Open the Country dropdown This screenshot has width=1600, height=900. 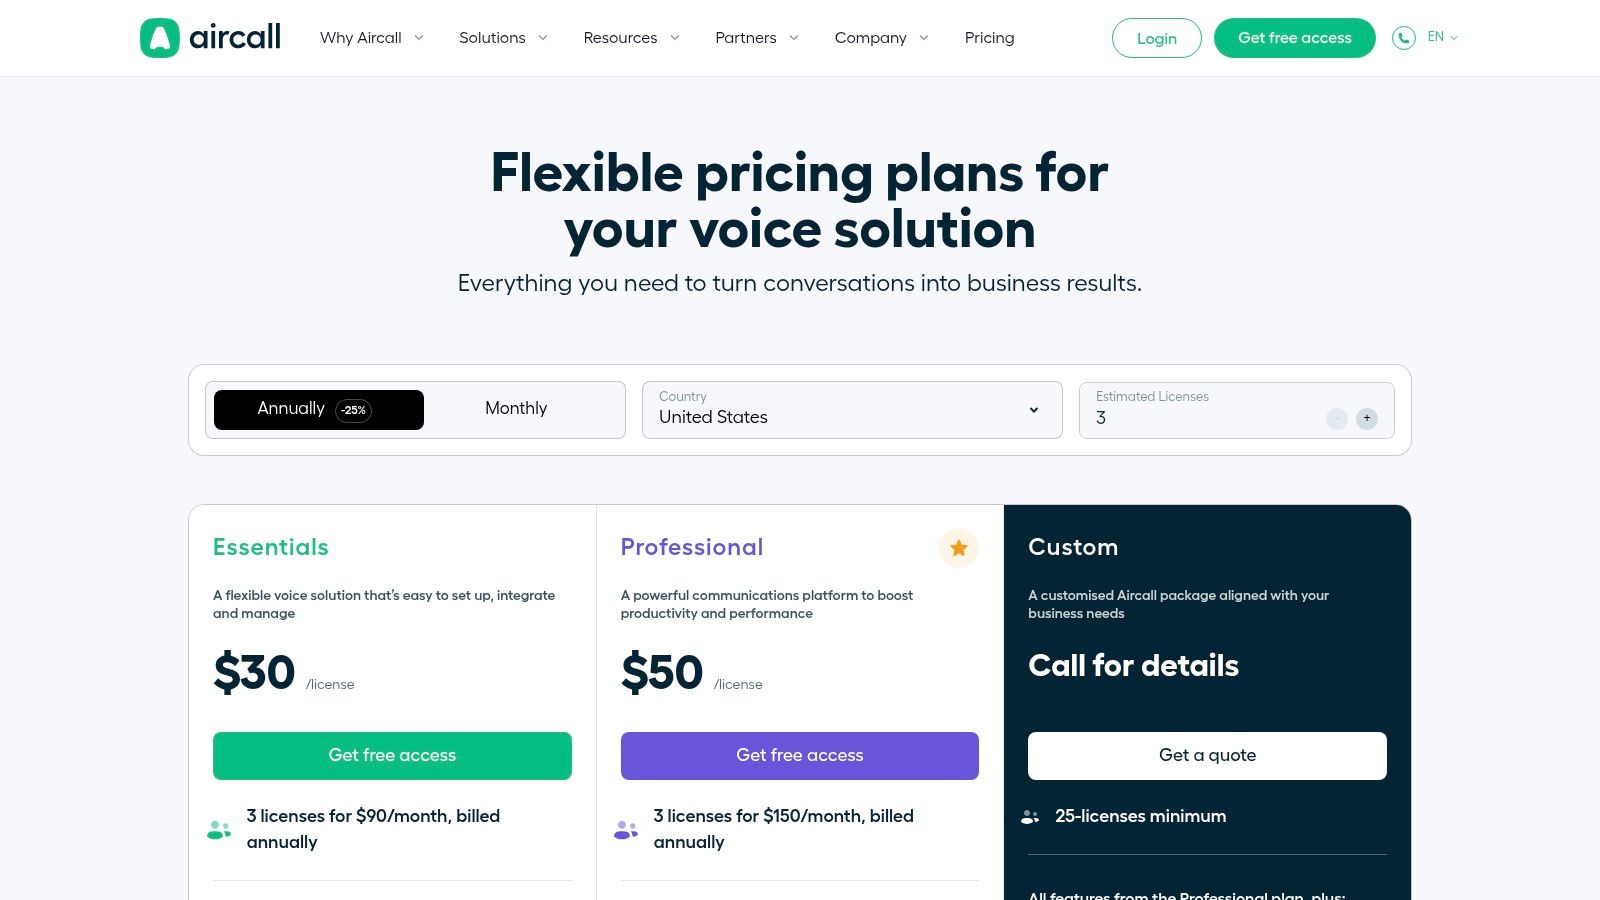tap(852, 410)
